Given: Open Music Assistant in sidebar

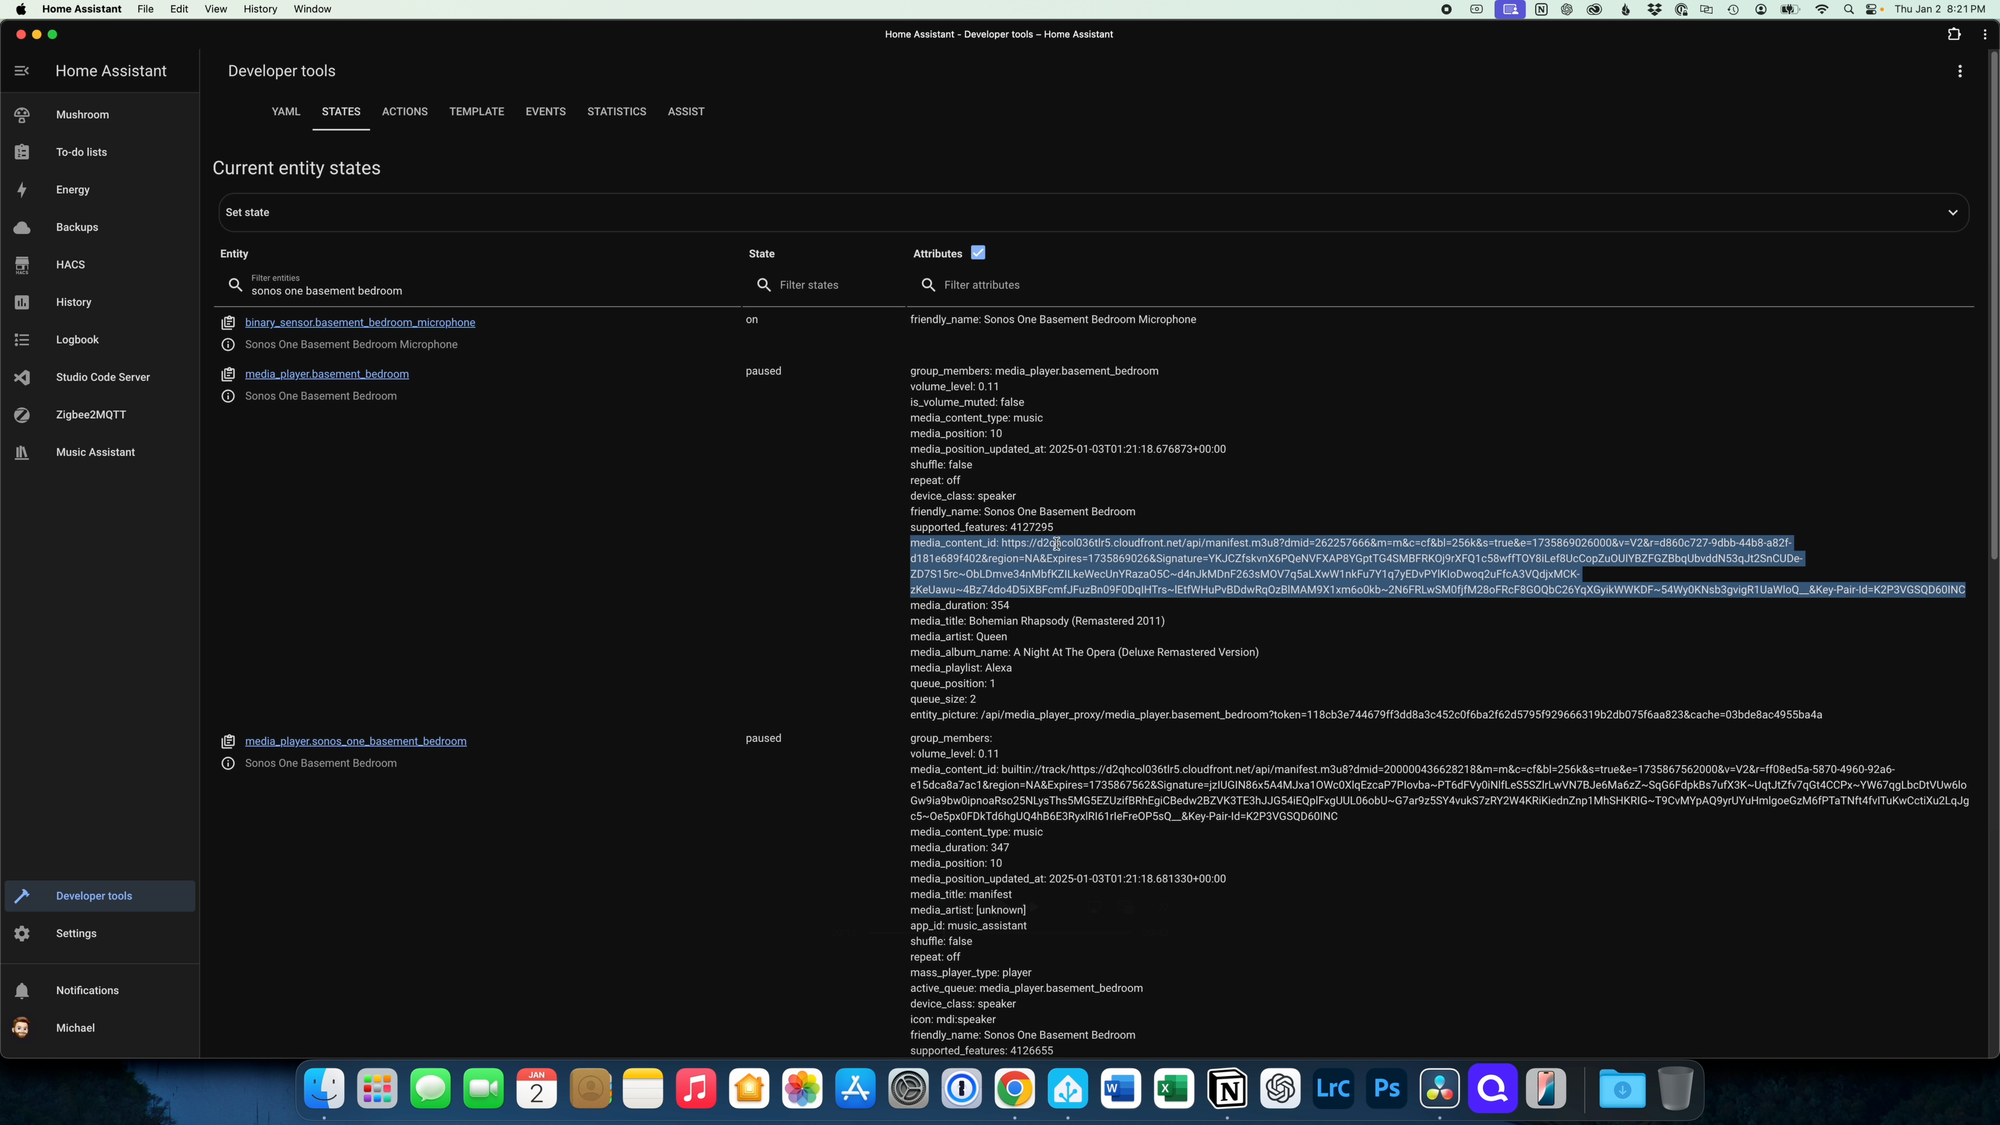Looking at the screenshot, I should pos(100,452).
